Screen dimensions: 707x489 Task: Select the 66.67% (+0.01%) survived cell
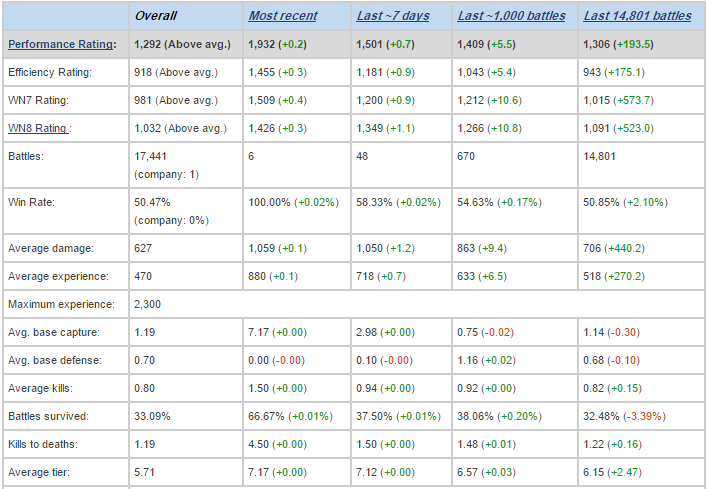(290, 416)
